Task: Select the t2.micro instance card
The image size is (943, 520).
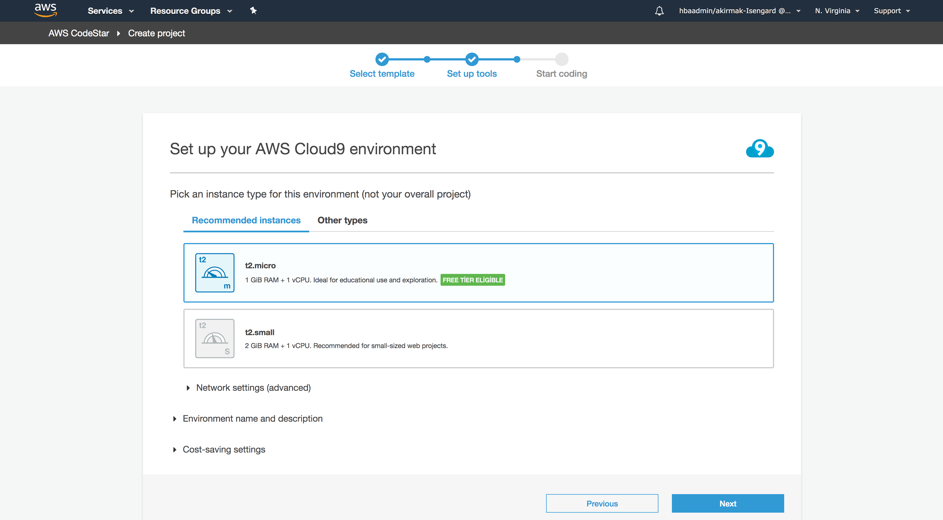Action: [479, 272]
